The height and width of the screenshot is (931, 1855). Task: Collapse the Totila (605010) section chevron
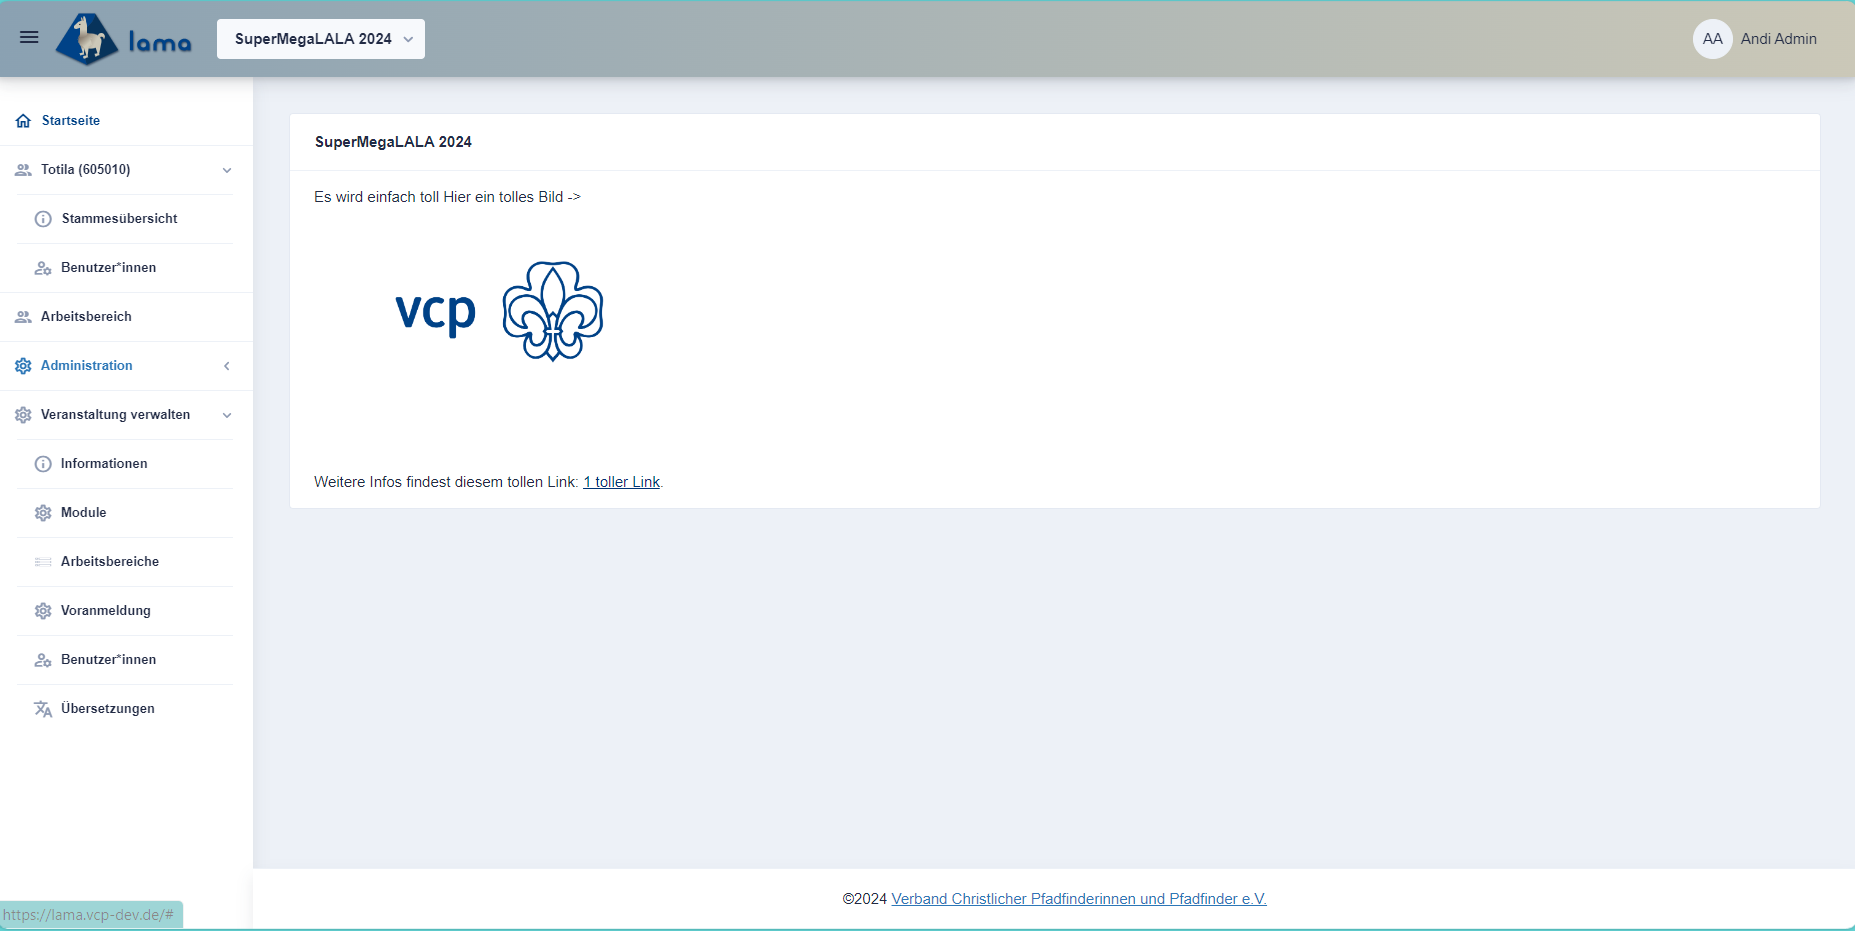click(x=227, y=170)
